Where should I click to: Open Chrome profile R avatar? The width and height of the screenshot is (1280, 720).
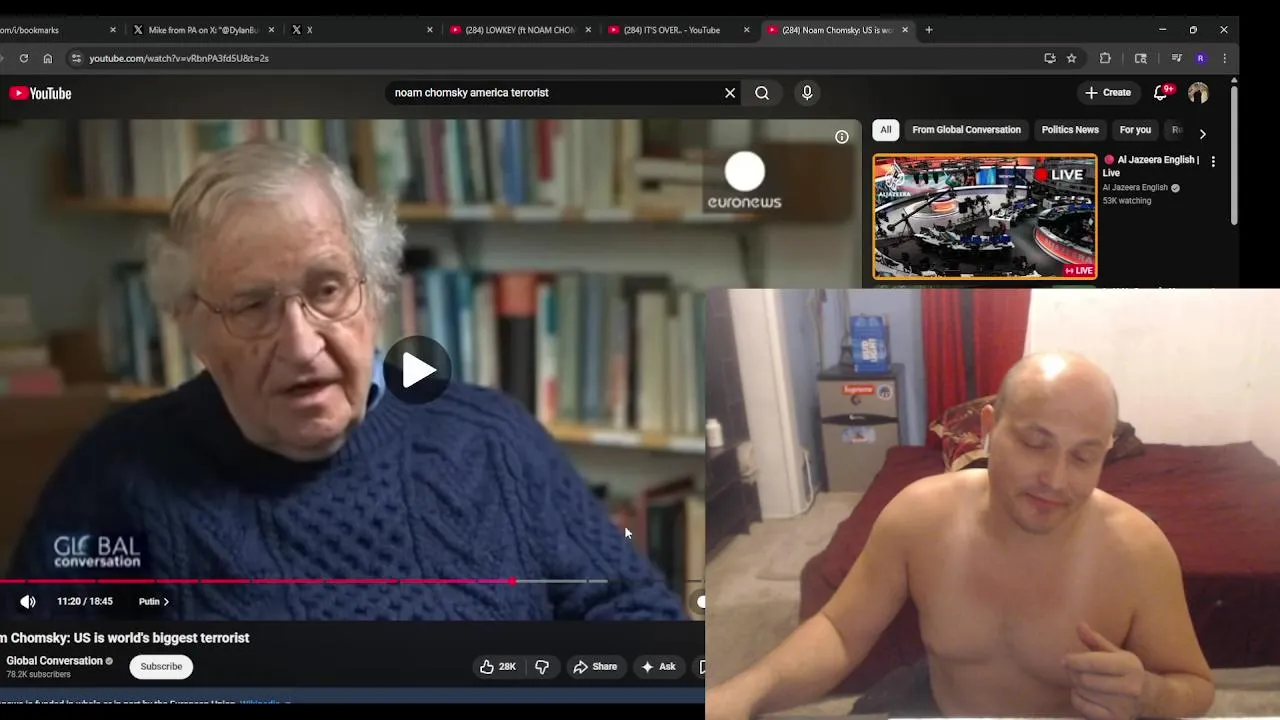[1201, 58]
